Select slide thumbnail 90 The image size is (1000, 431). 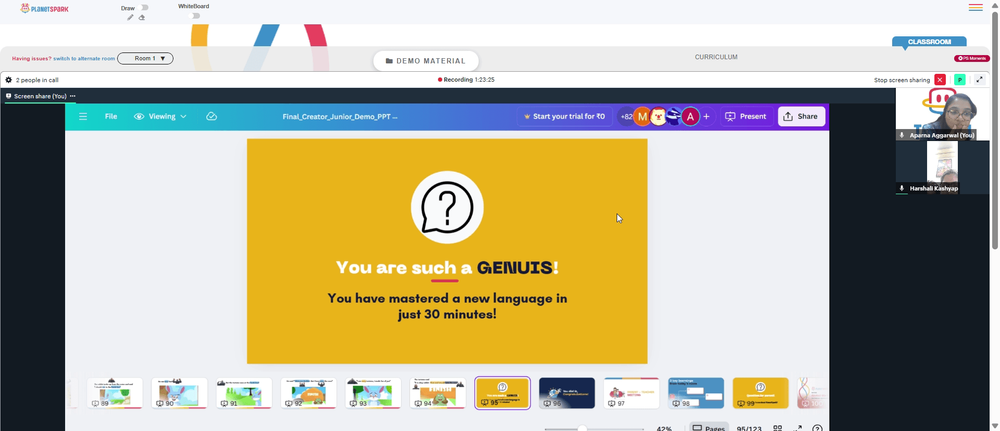[179, 393]
